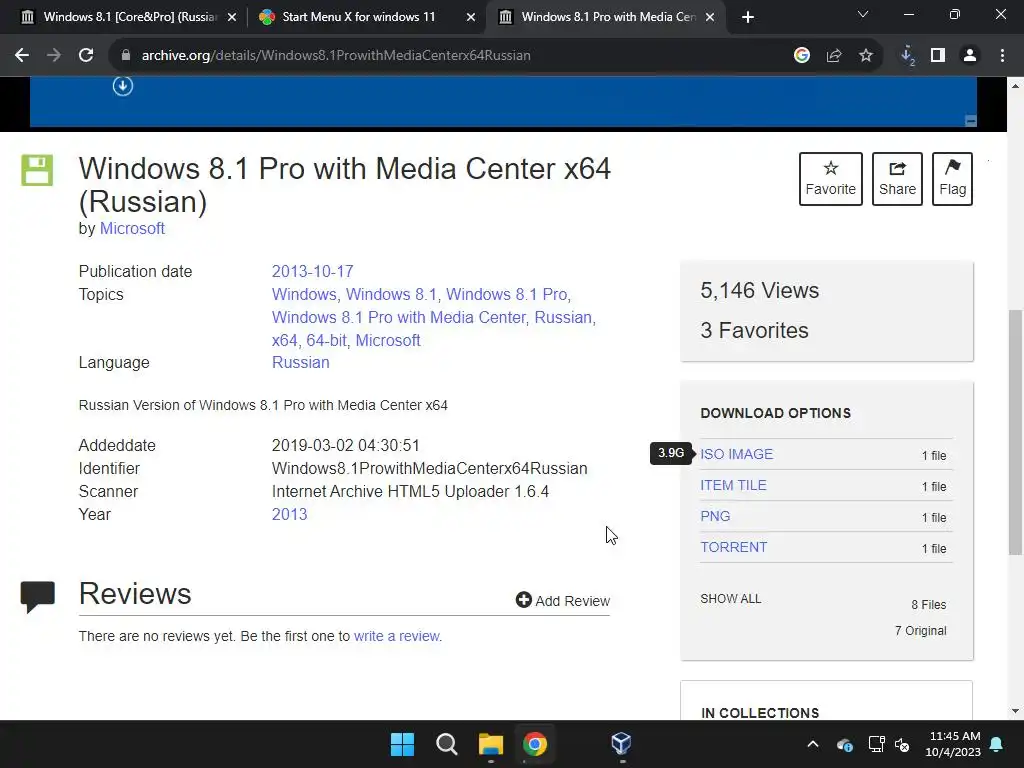Open the clock showing 11:45 AM
Viewport: 1024px width, 768px height.
coord(953,744)
